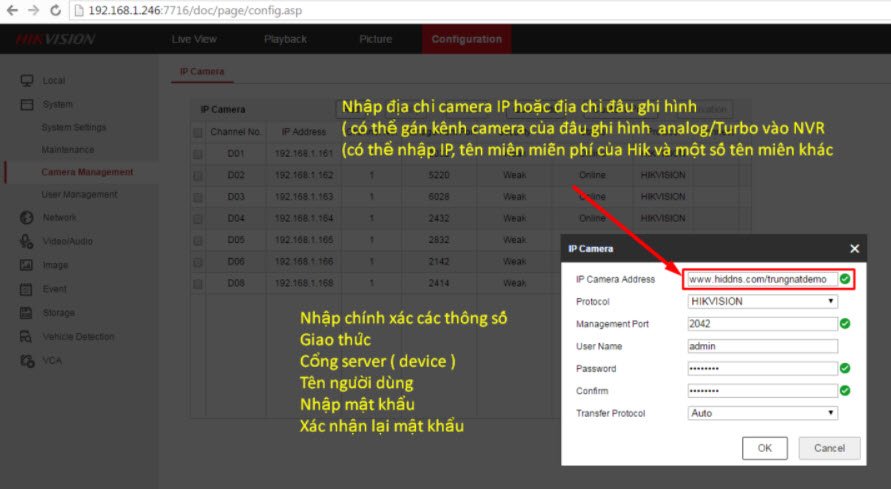This screenshot has width=891, height=489.
Task: Open the Playback tab
Action: pyautogui.click(x=285, y=39)
